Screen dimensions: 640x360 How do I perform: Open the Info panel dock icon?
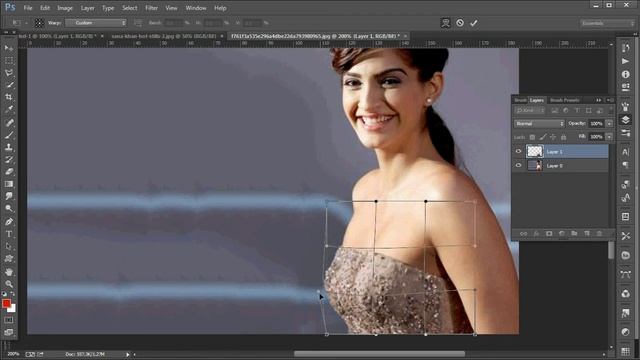(625, 74)
